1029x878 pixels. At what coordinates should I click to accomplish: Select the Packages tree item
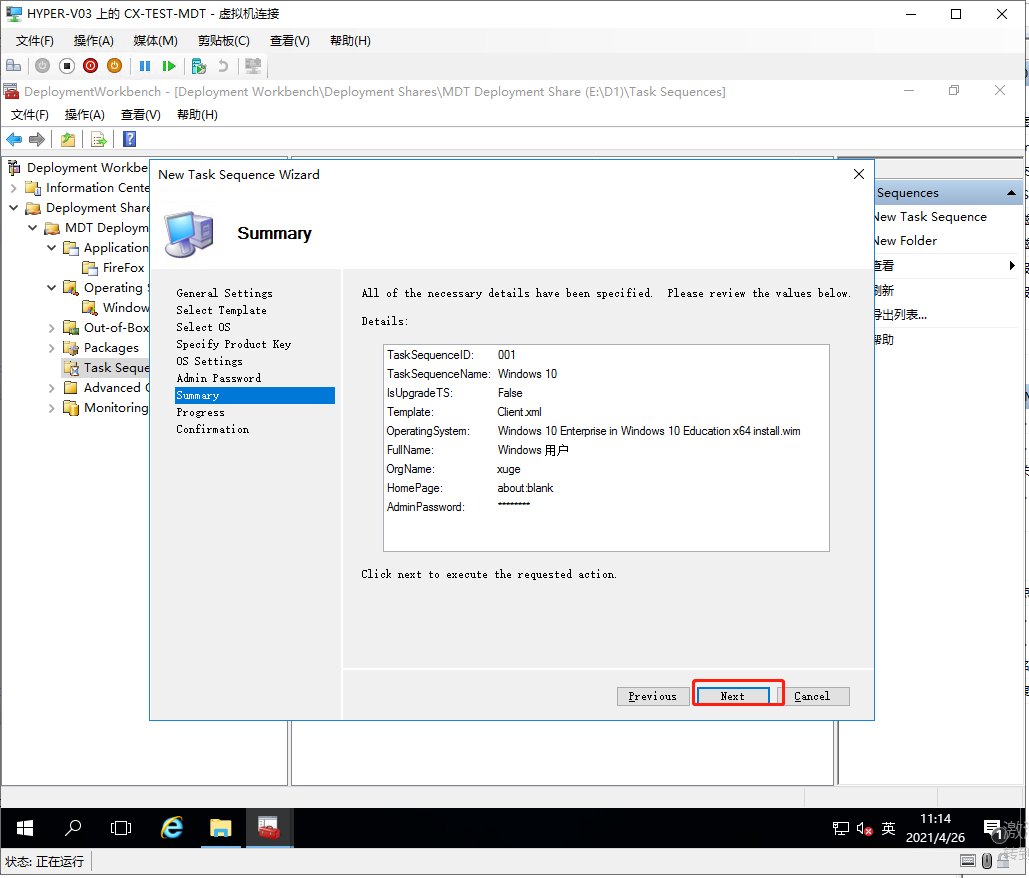[111, 348]
